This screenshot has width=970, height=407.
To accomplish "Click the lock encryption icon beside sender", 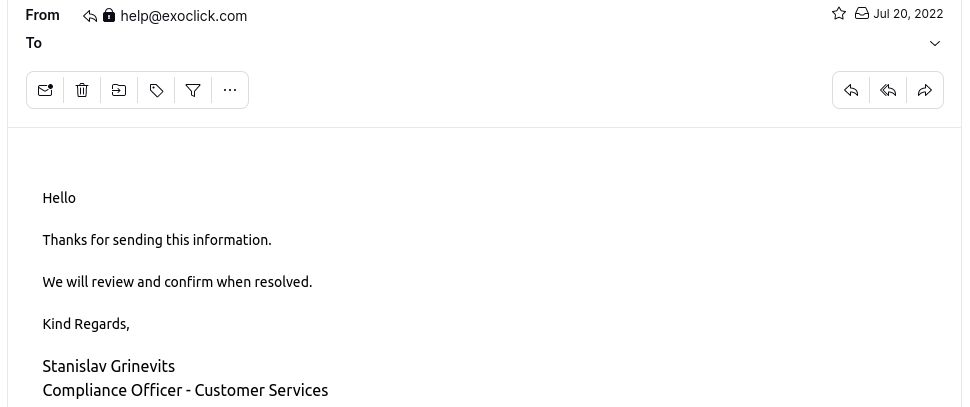I will tap(109, 16).
